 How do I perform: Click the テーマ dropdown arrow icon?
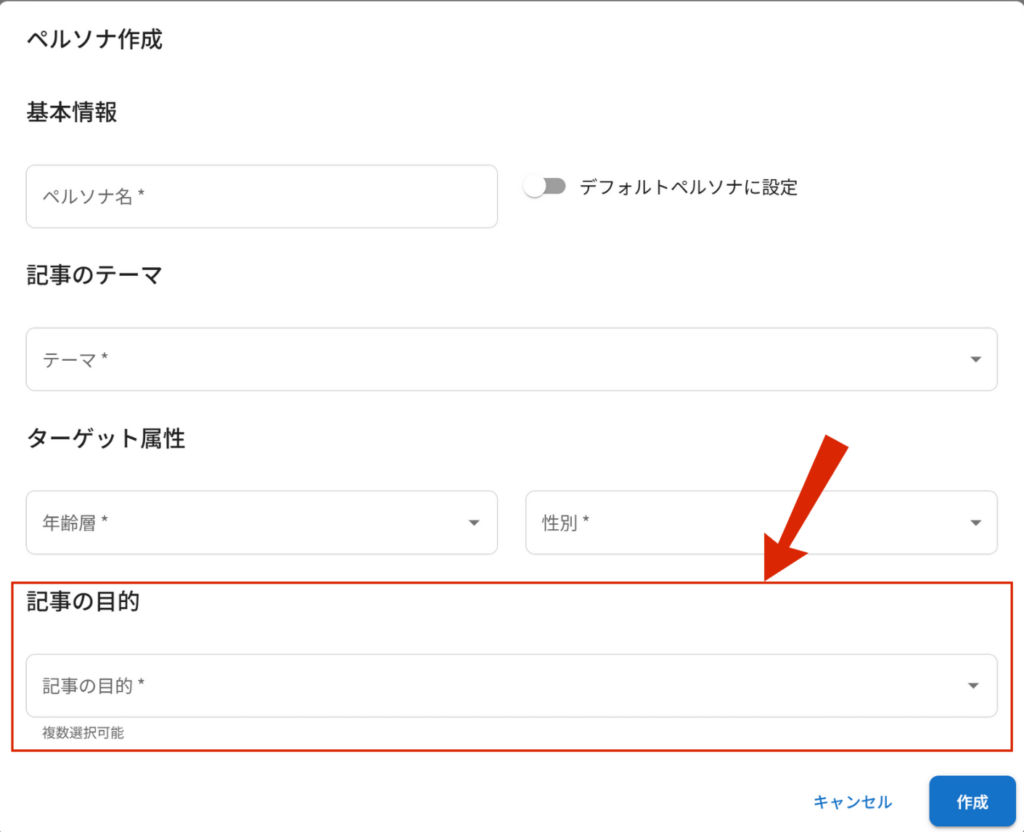975,360
